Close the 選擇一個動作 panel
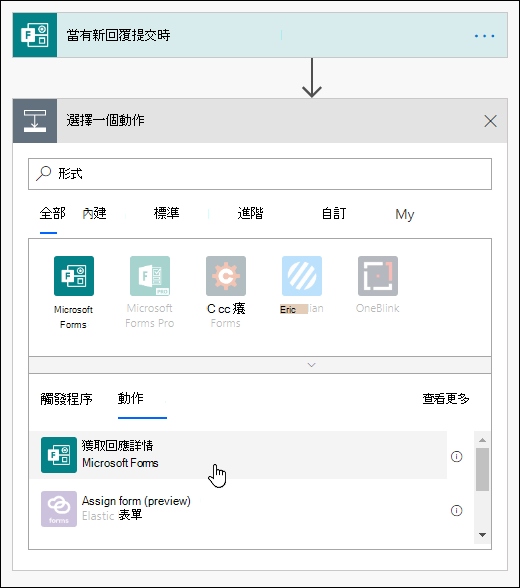520x588 pixels. [490, 121]
